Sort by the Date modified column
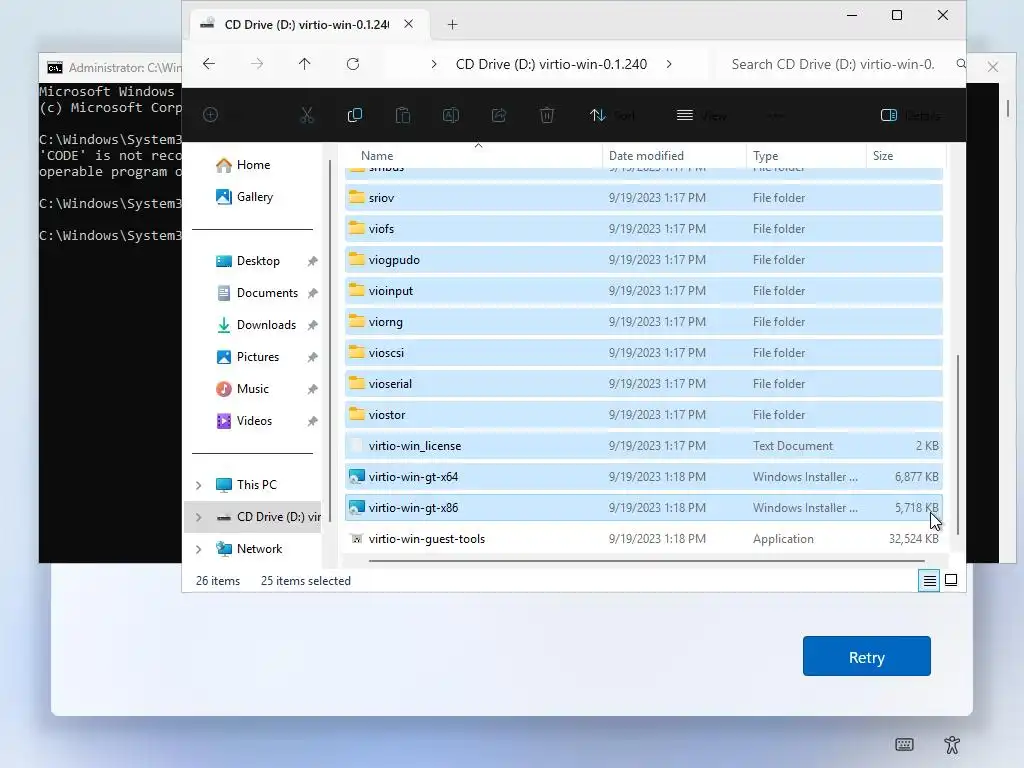 click(674, 155)
